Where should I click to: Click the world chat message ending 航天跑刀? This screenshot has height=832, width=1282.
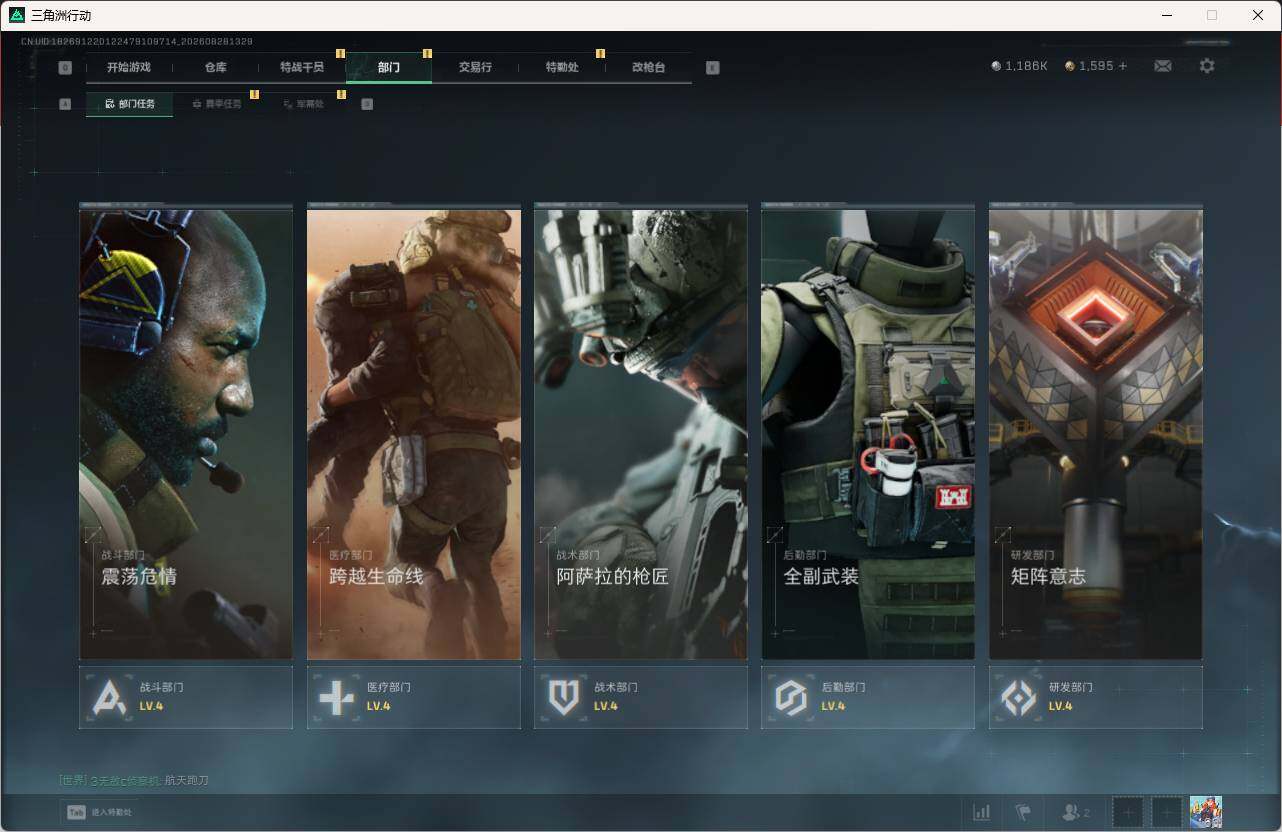click(x=134, y=780)
